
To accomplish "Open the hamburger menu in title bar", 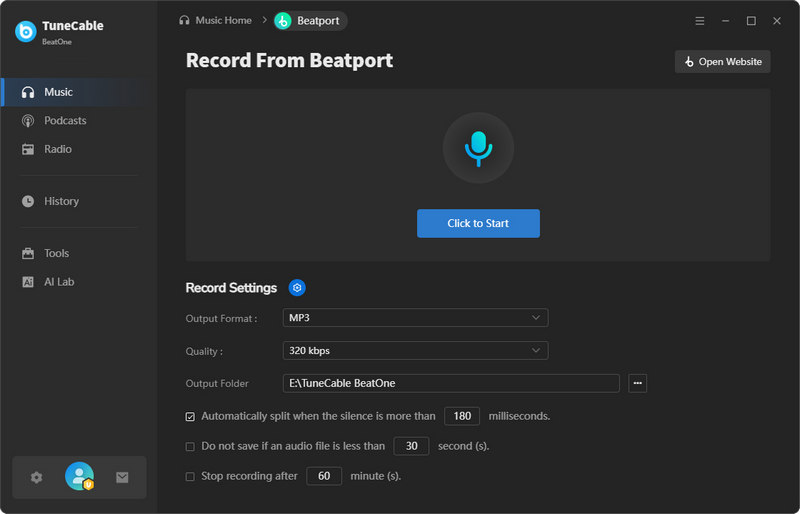I will (x=699, y=21).
